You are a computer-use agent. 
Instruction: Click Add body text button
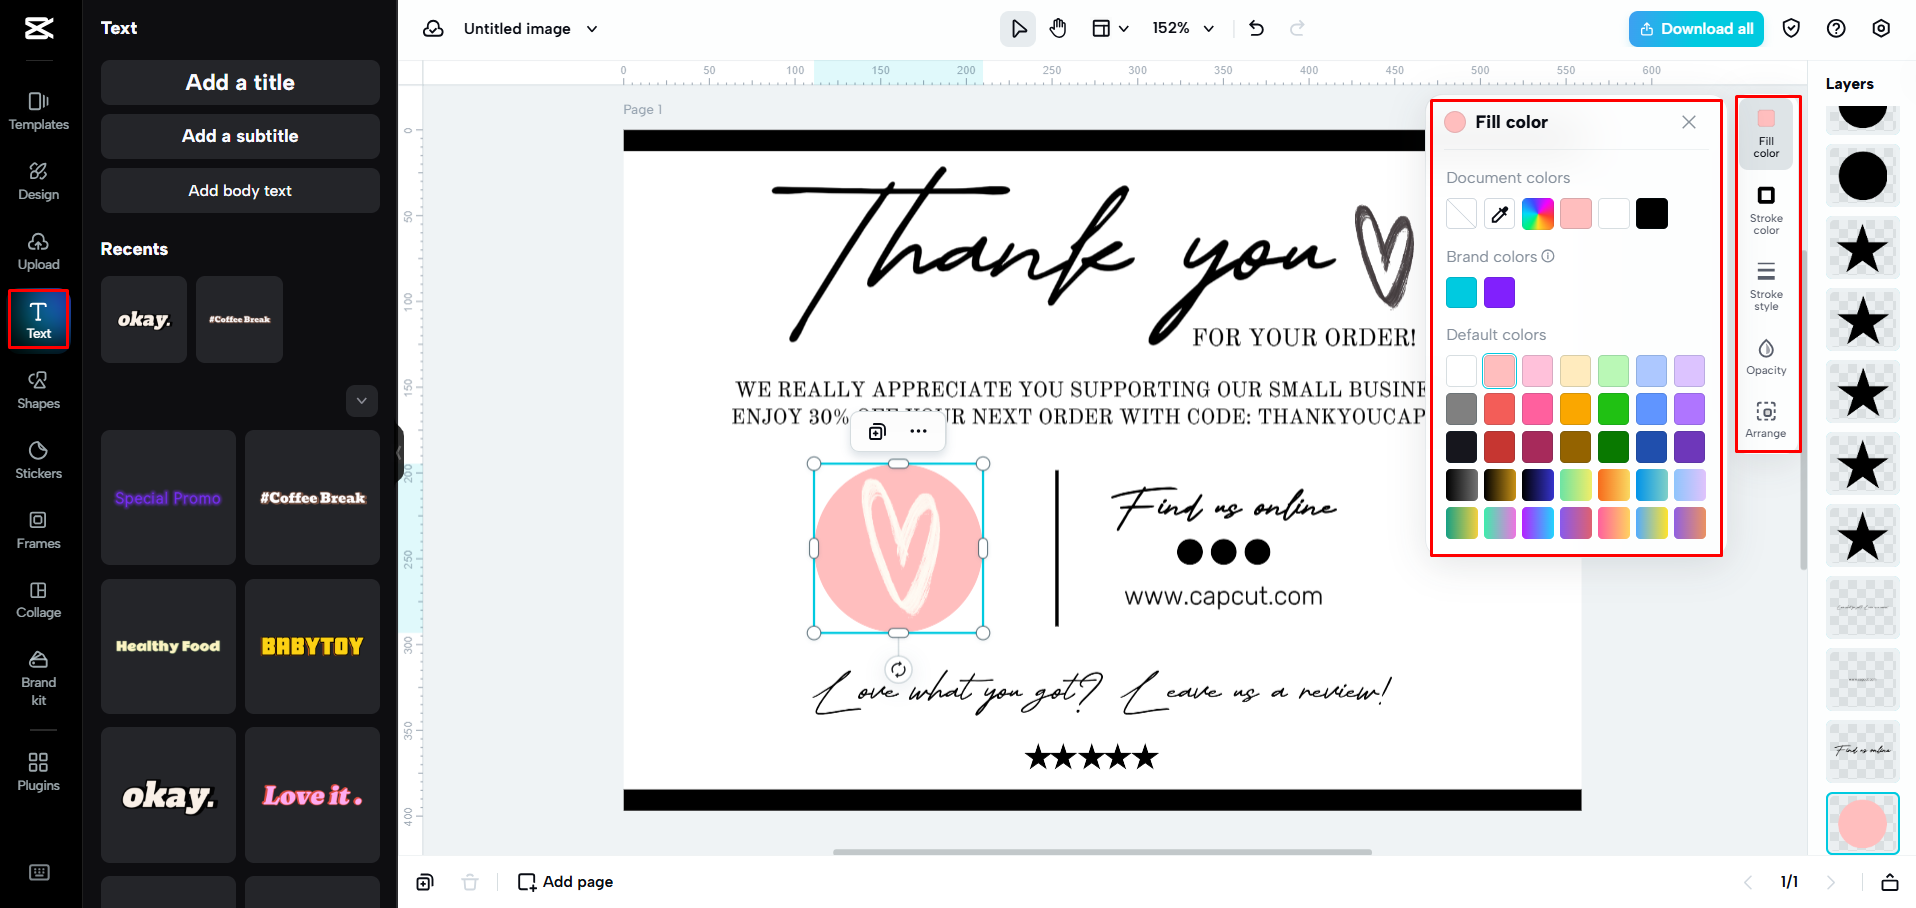[x=240, y=191]
